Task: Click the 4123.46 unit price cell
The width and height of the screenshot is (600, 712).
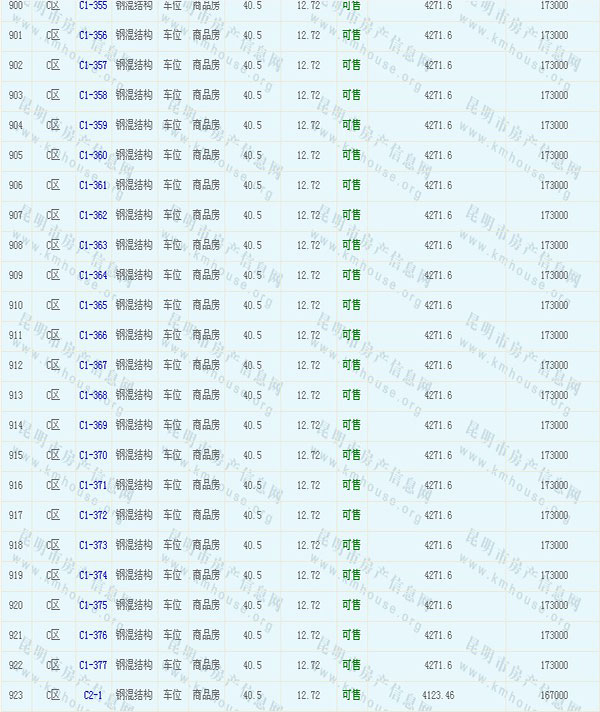Action: (438, 696)
